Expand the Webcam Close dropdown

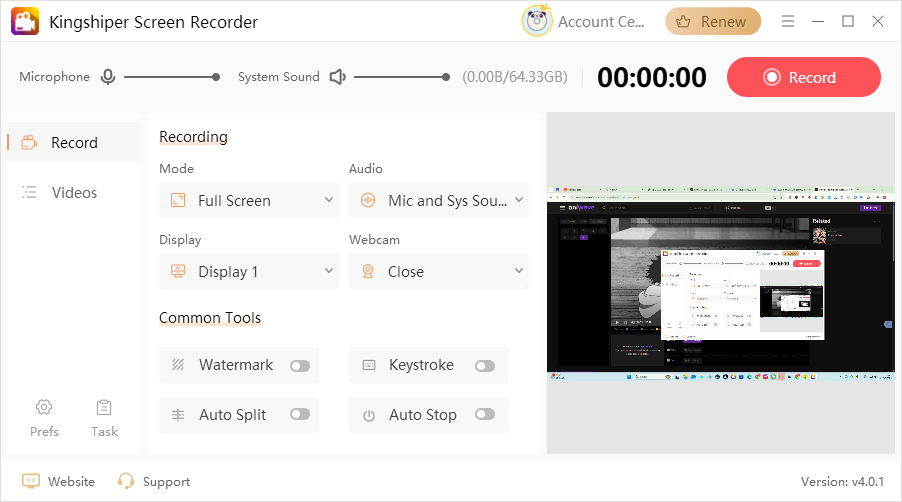click(x=439, y=271)
